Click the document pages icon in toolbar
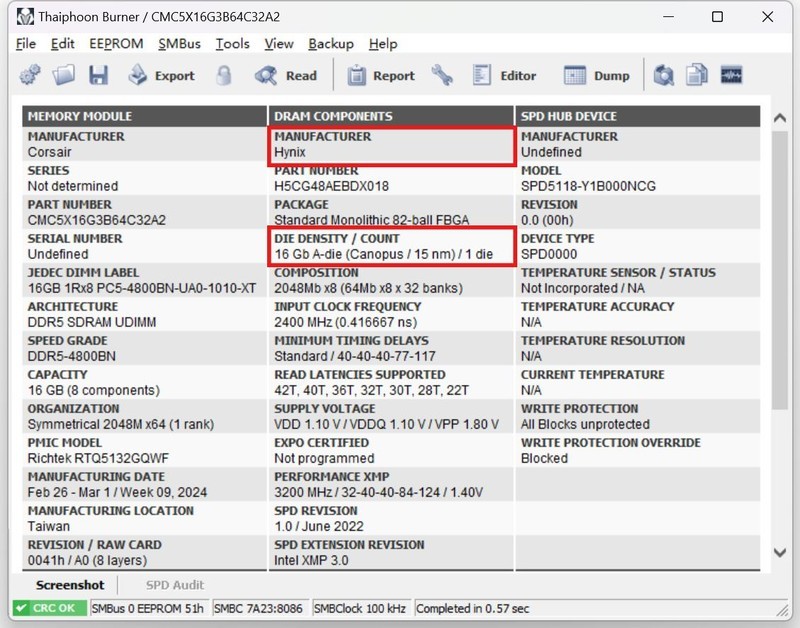This screenshot has height=628, width=800. (697, 75)
